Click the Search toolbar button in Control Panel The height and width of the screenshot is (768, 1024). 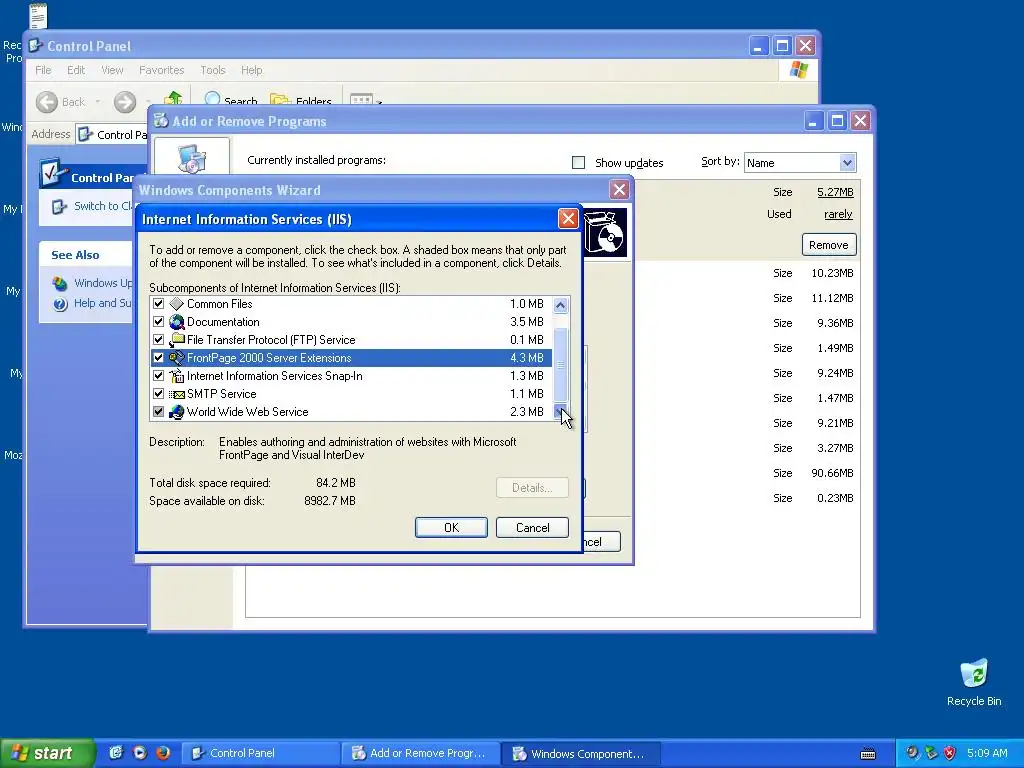tap(231, 101)
